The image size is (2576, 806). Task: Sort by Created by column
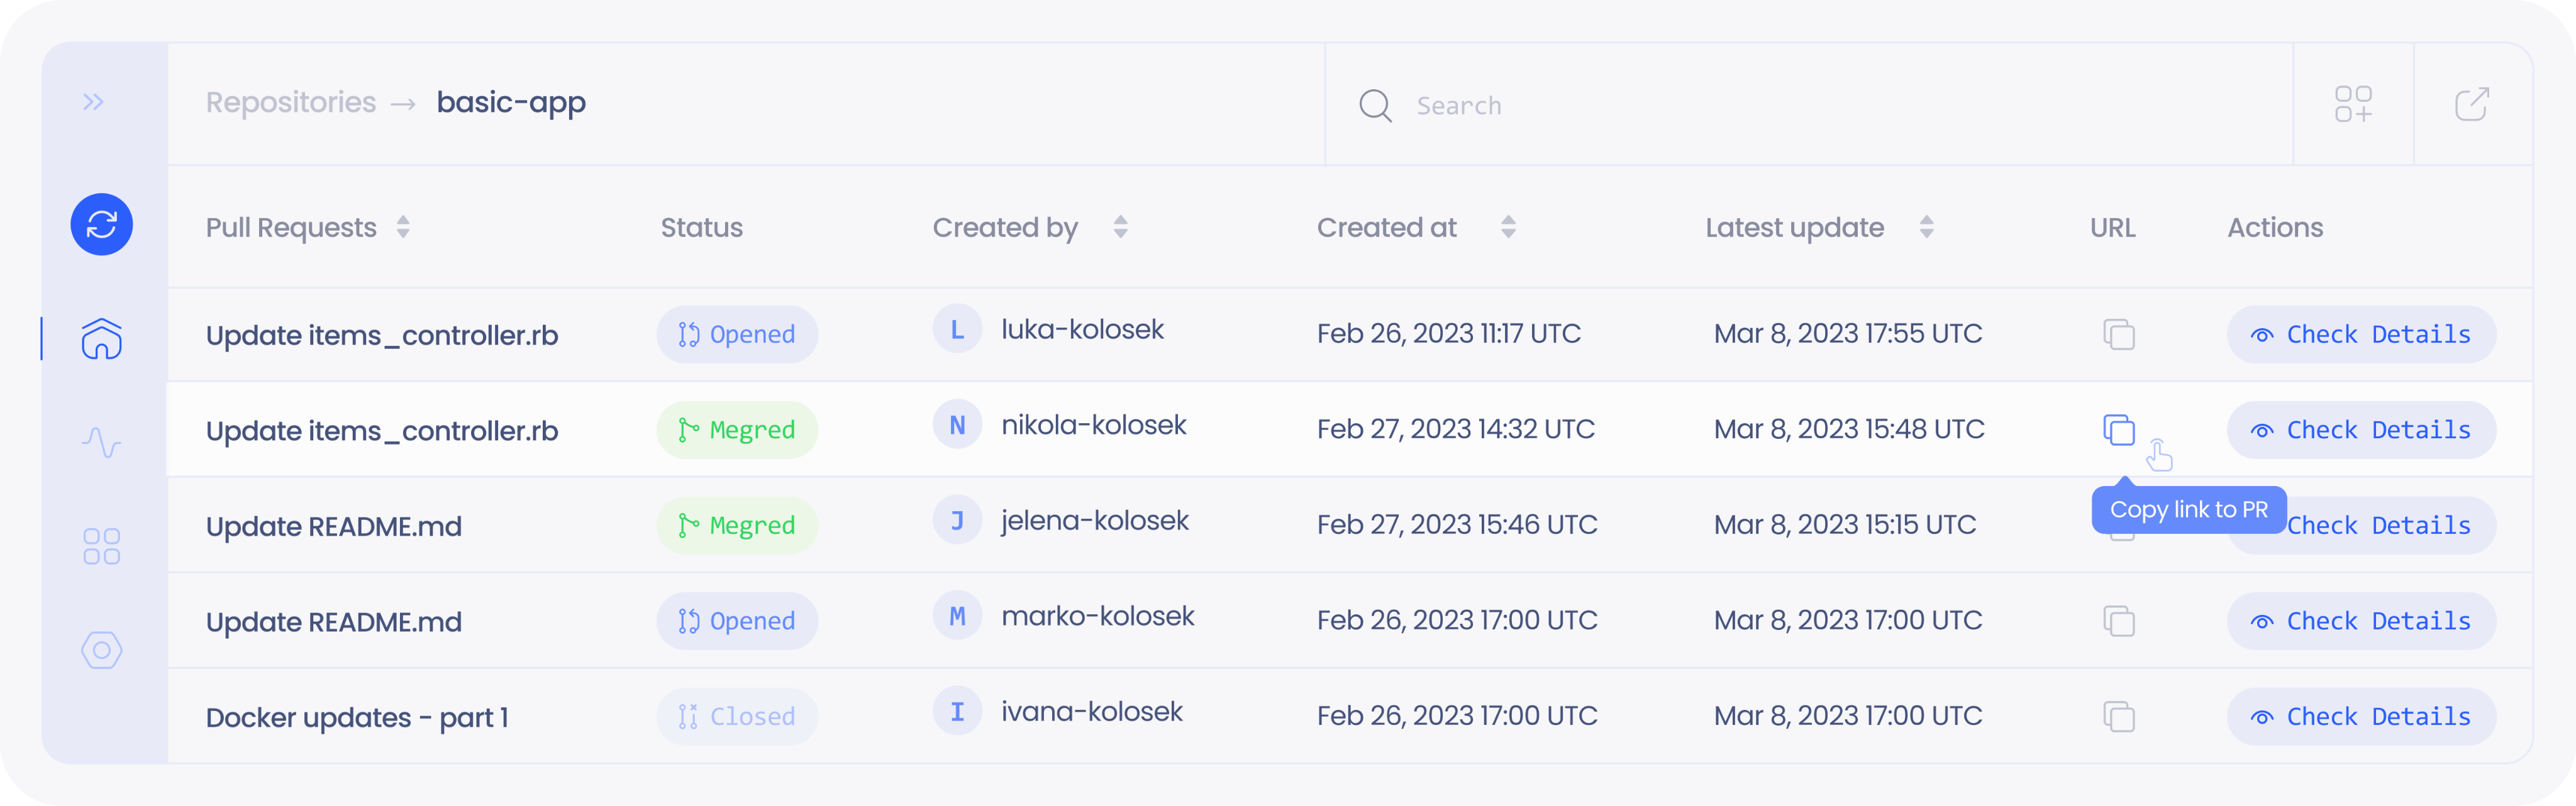point(1120,228)
